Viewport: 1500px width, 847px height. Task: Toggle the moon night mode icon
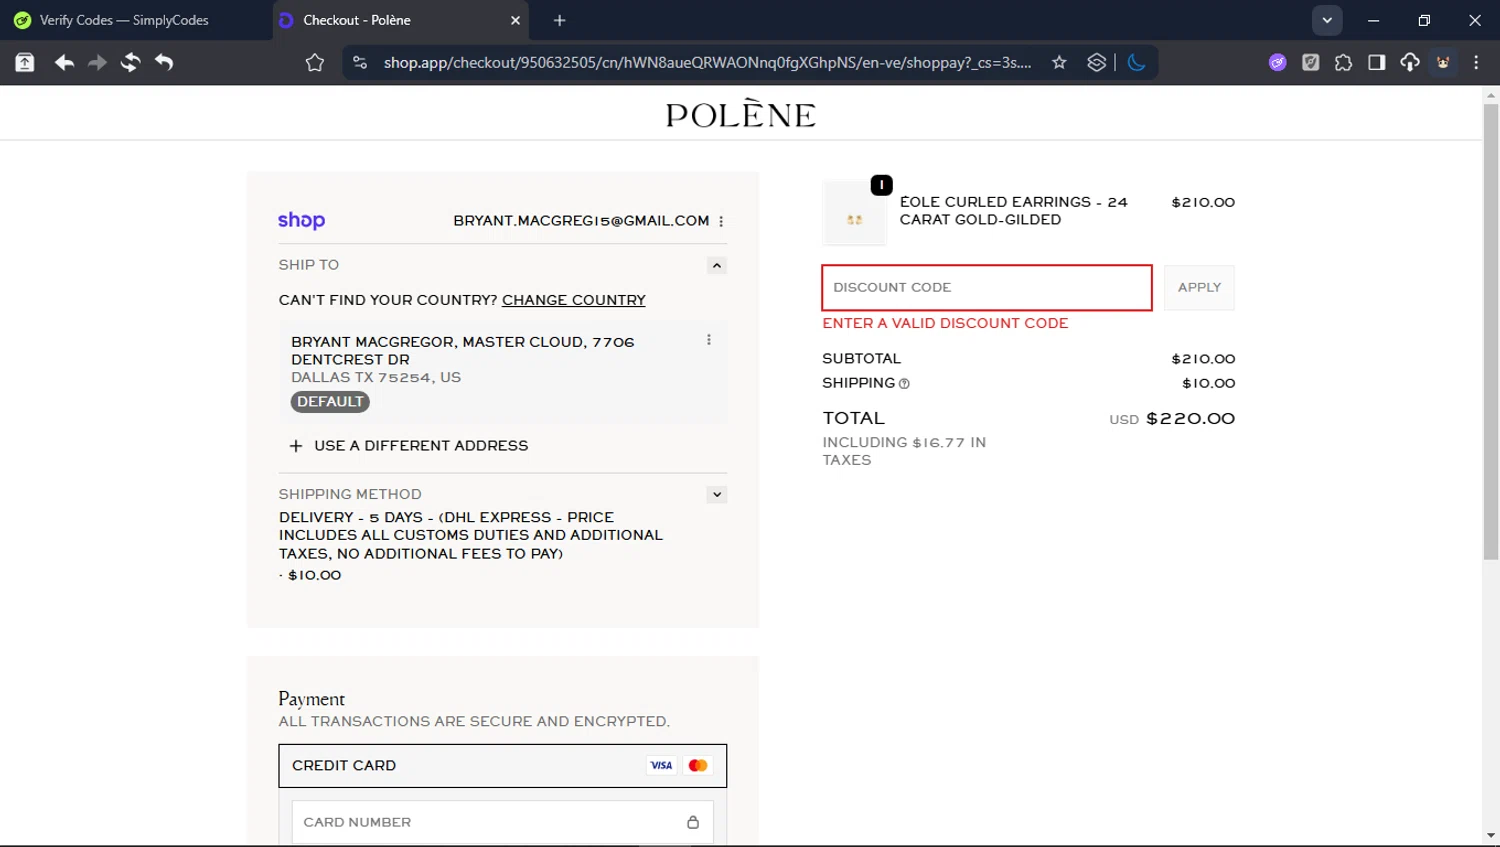click(1136, 62)
